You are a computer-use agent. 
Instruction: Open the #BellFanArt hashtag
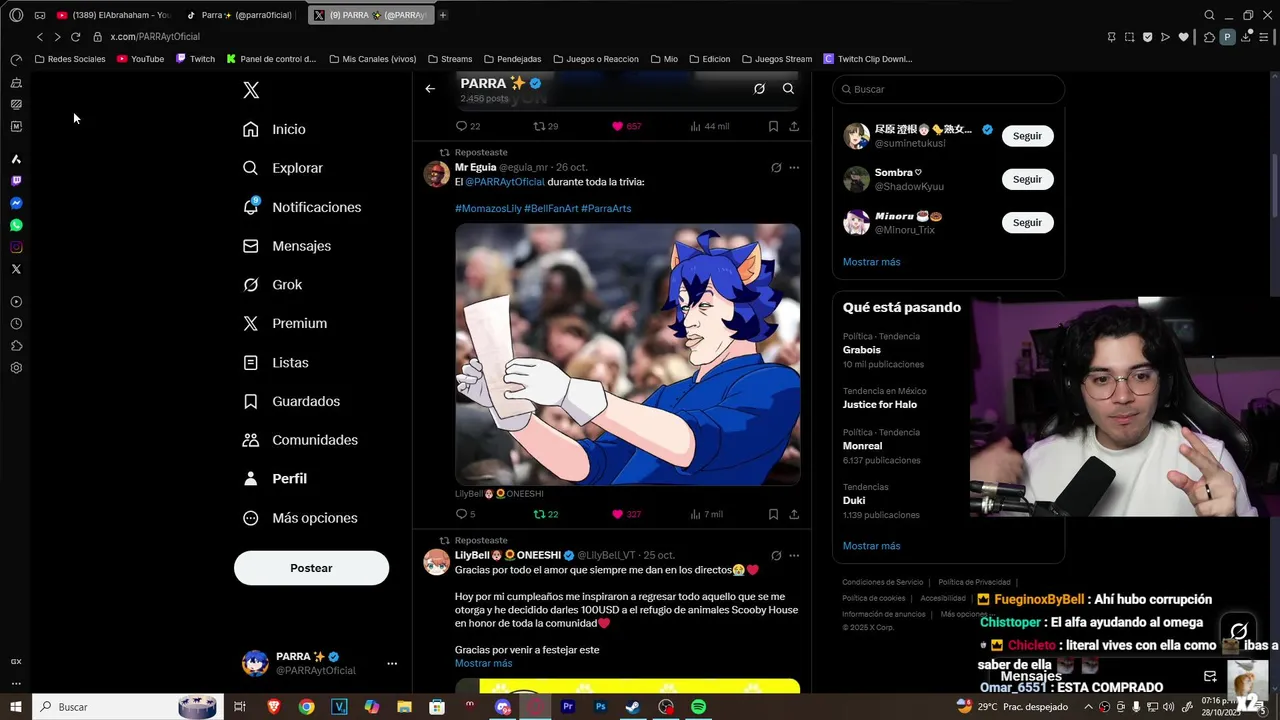tap(551, 208)
